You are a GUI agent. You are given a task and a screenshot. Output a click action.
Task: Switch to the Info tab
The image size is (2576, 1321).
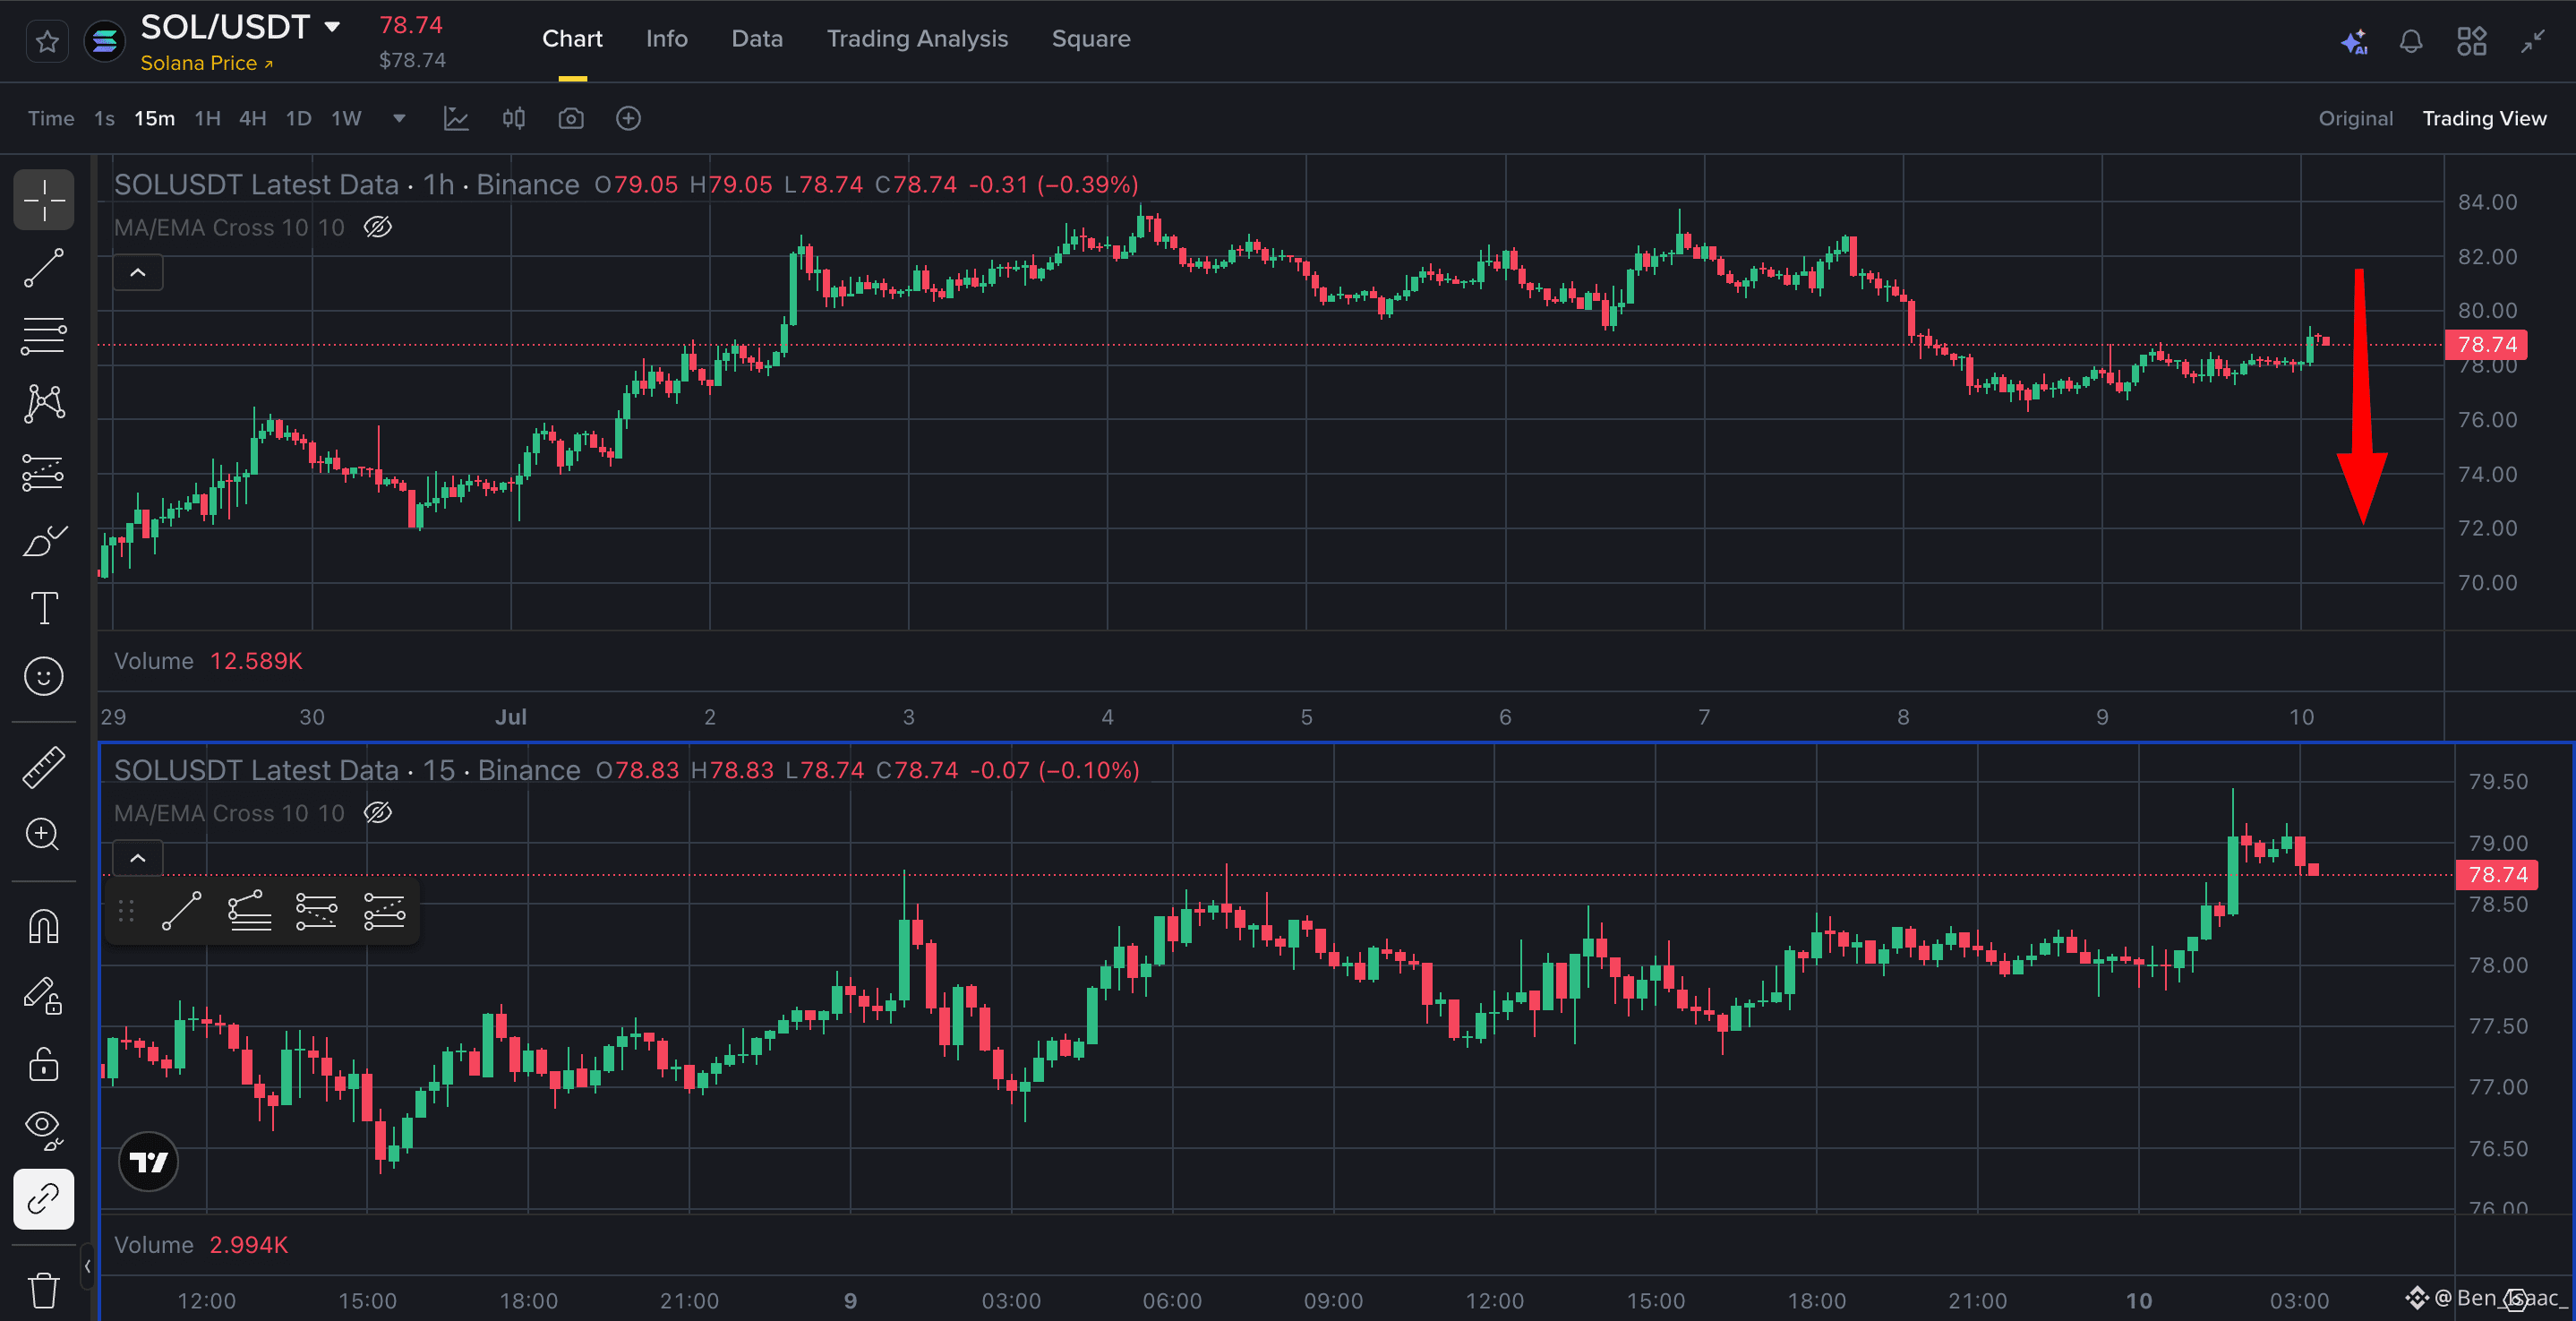[x=666, y=39]
